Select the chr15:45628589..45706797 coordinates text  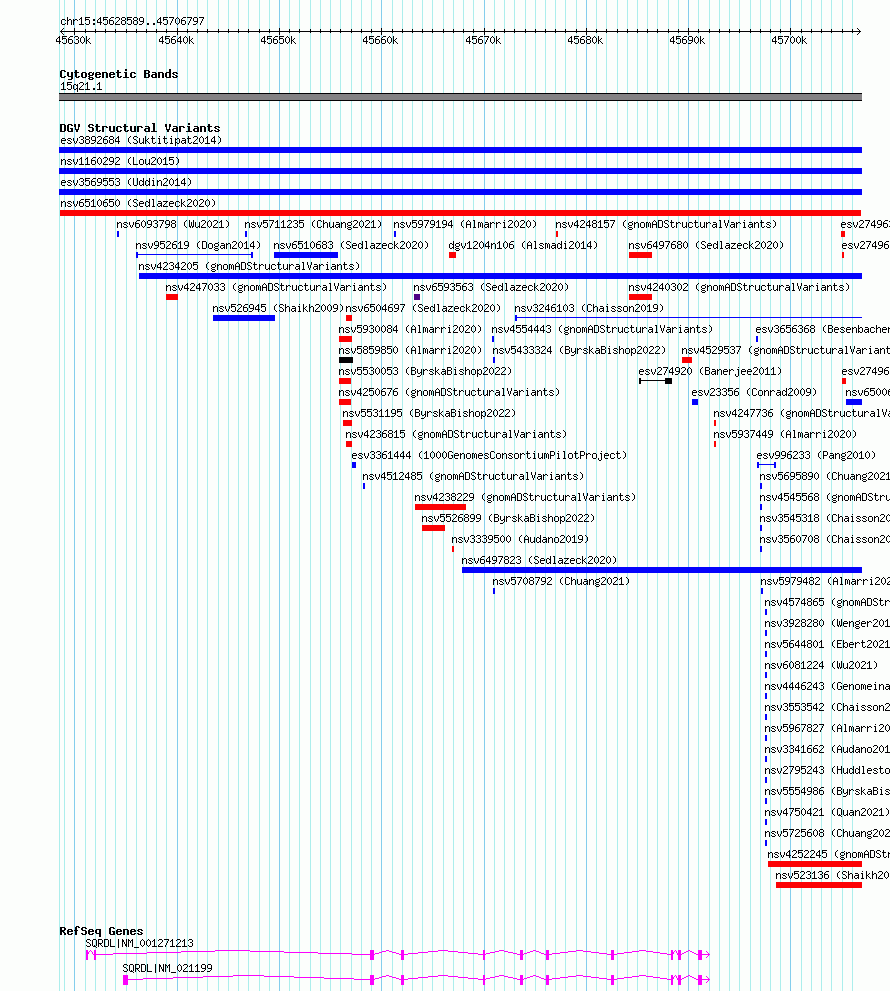tap(132, 21)
